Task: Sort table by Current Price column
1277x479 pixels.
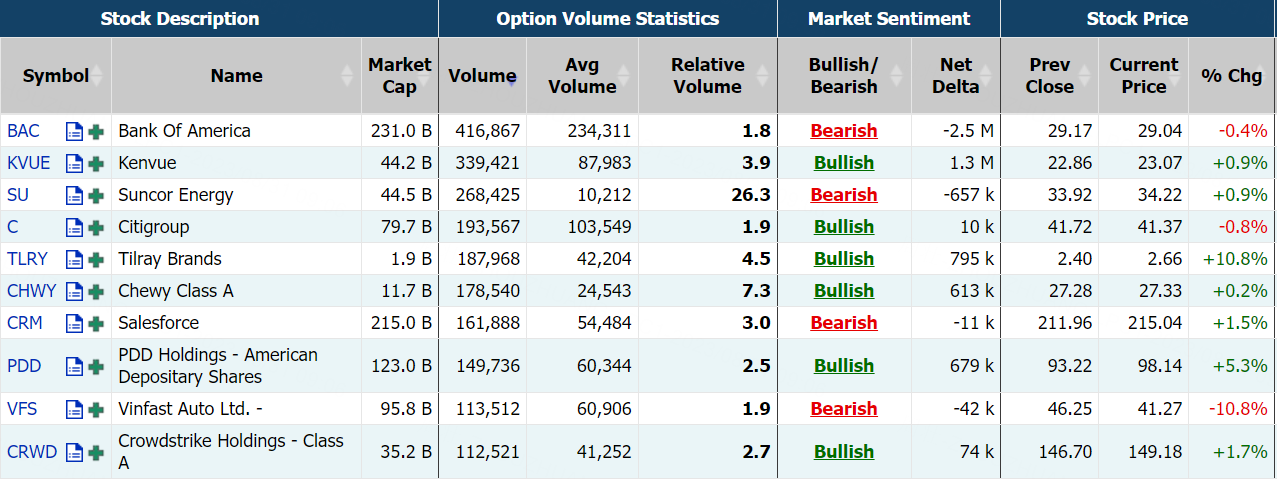Action: click(1143, 76)
